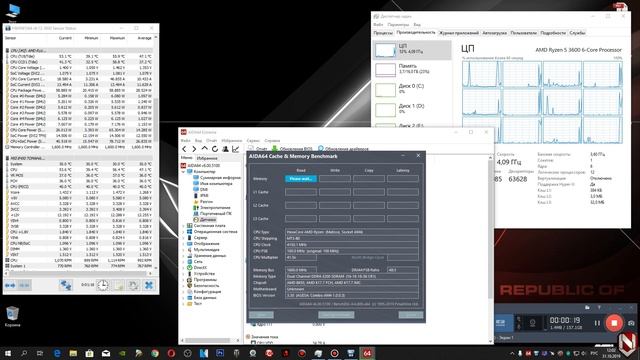Switch to the Избранное tab in the AIDA64 sidebar
This screenshot has width=640, height=360.
(207, 158)
